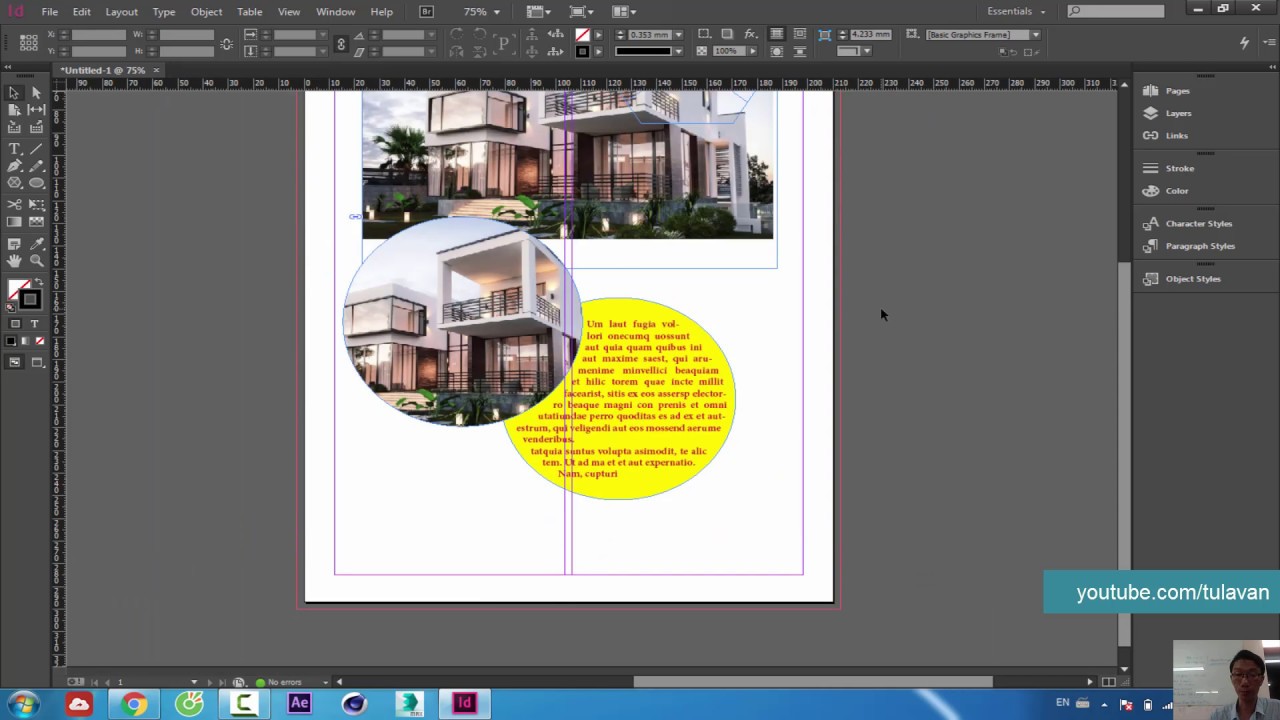Open the Table menu
1280x720 pixels.
pyautogui.click(x=249, y=11)
